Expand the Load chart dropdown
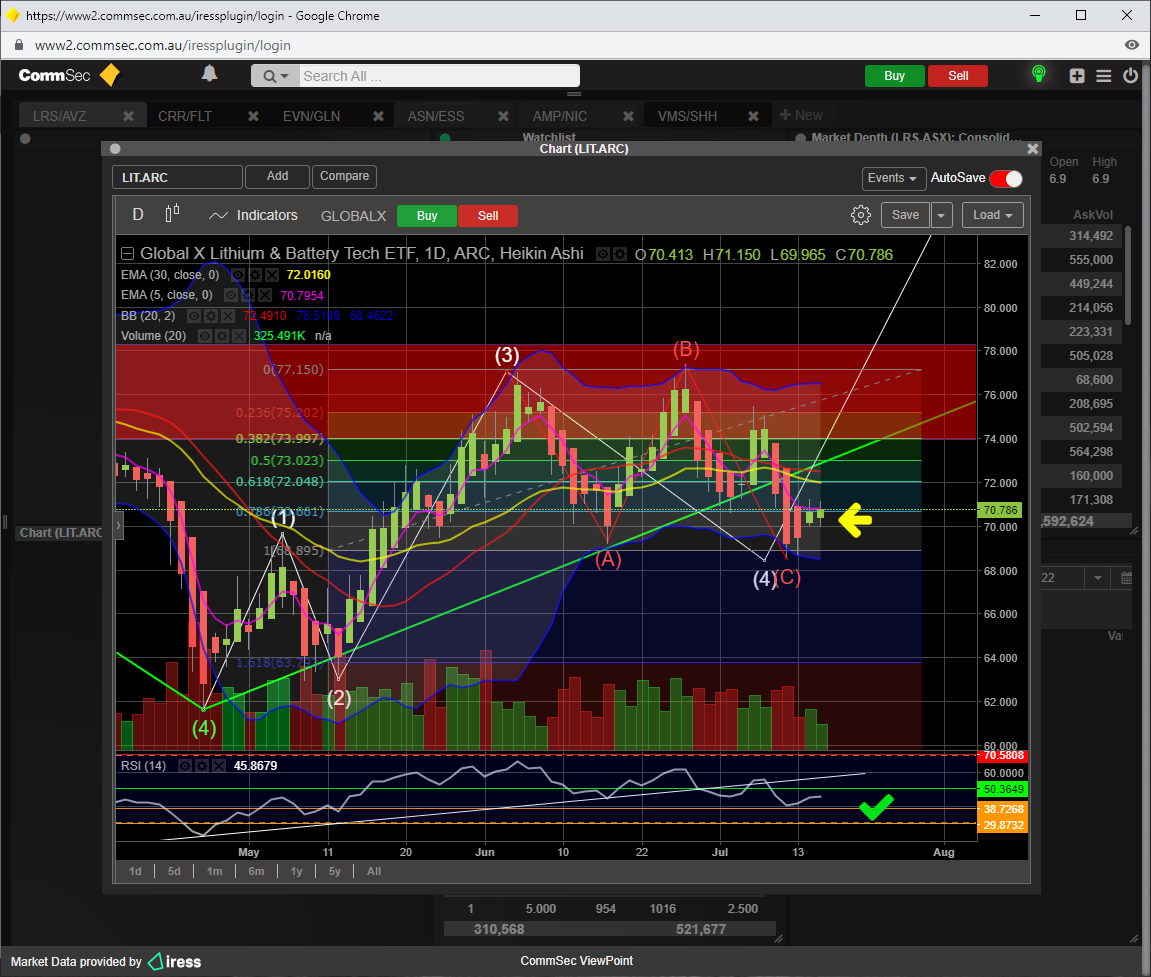Viewport: 1151px width, 977px height. [x=992, y=215]
